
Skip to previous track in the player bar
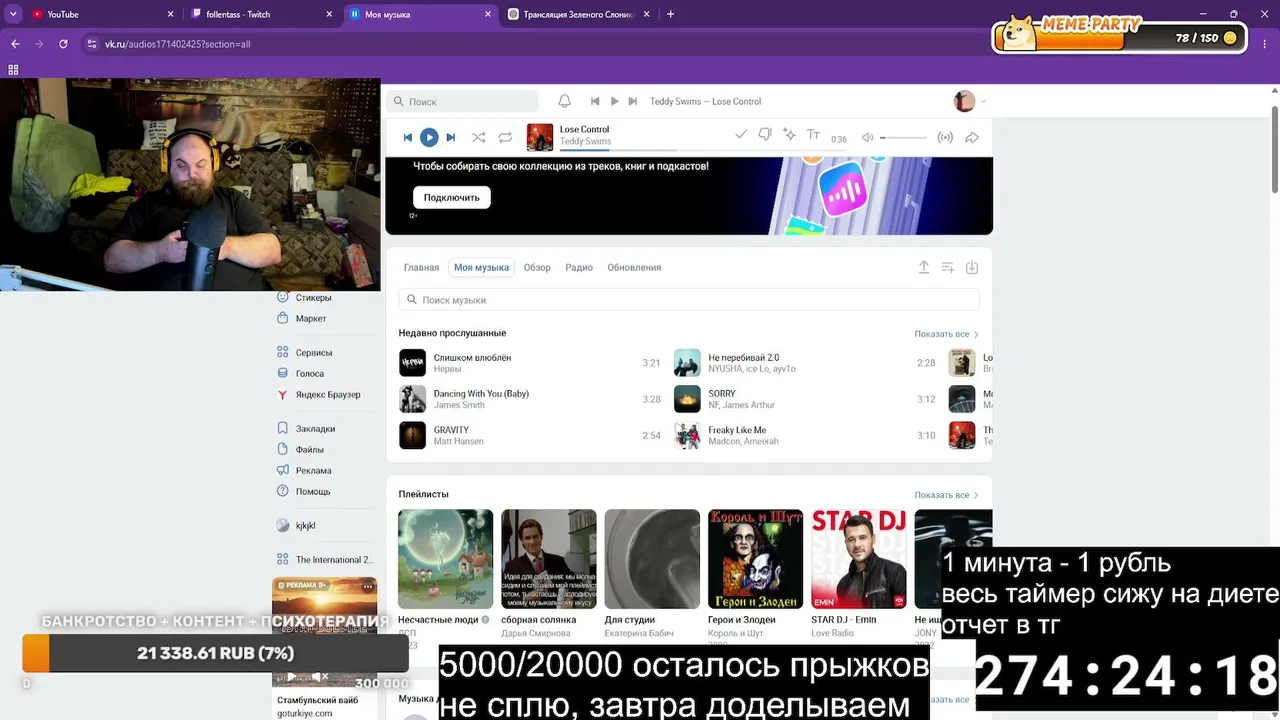pyautogui.click(x=407, y=138)
